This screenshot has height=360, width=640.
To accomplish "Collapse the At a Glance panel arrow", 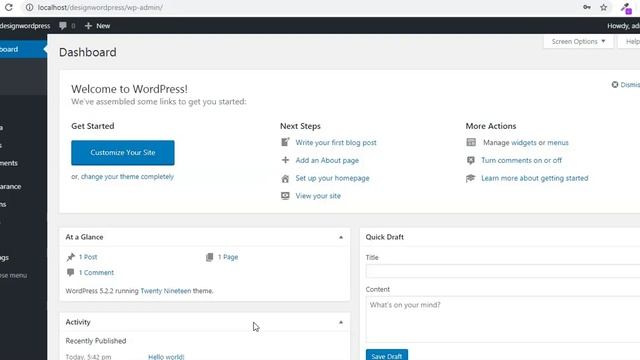I will click(341, 237).
